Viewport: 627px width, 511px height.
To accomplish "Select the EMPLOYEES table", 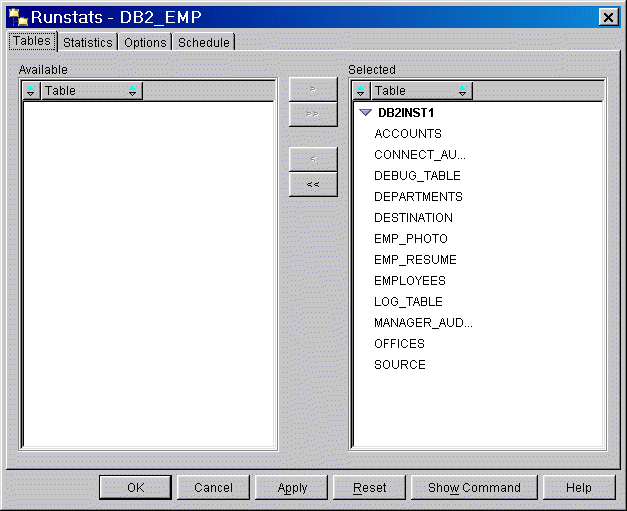I will point(409,281).
